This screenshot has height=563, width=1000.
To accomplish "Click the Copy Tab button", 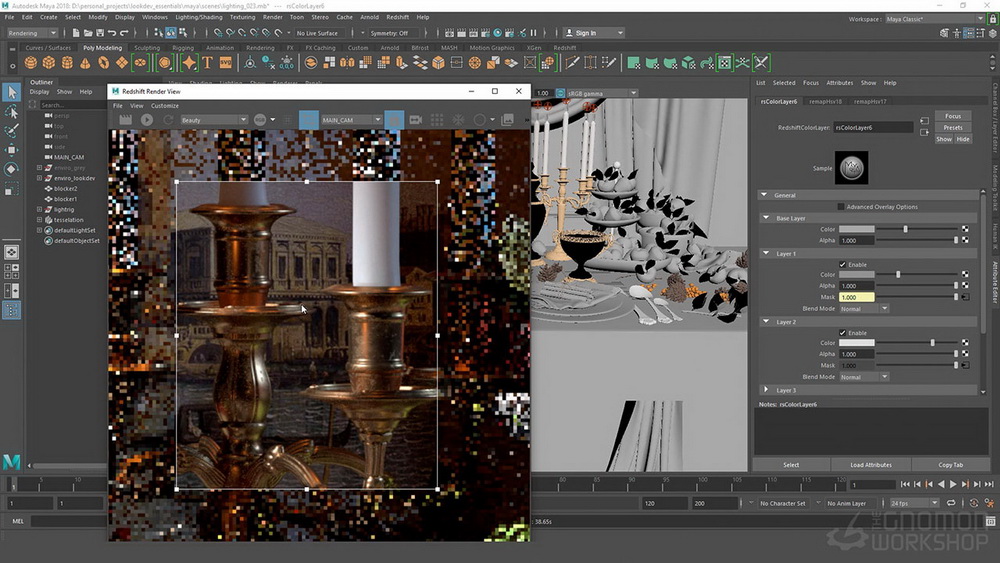I will [950, 465].
